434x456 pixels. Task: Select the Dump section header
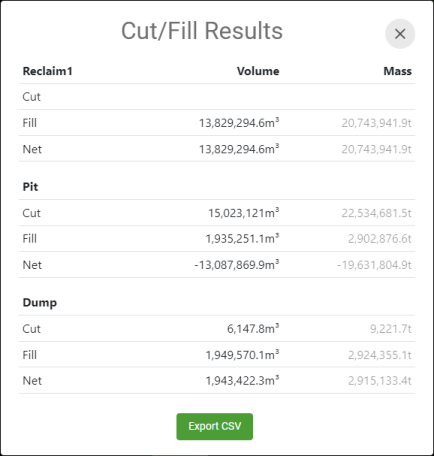pyautogui.click(x=40, y=303)
